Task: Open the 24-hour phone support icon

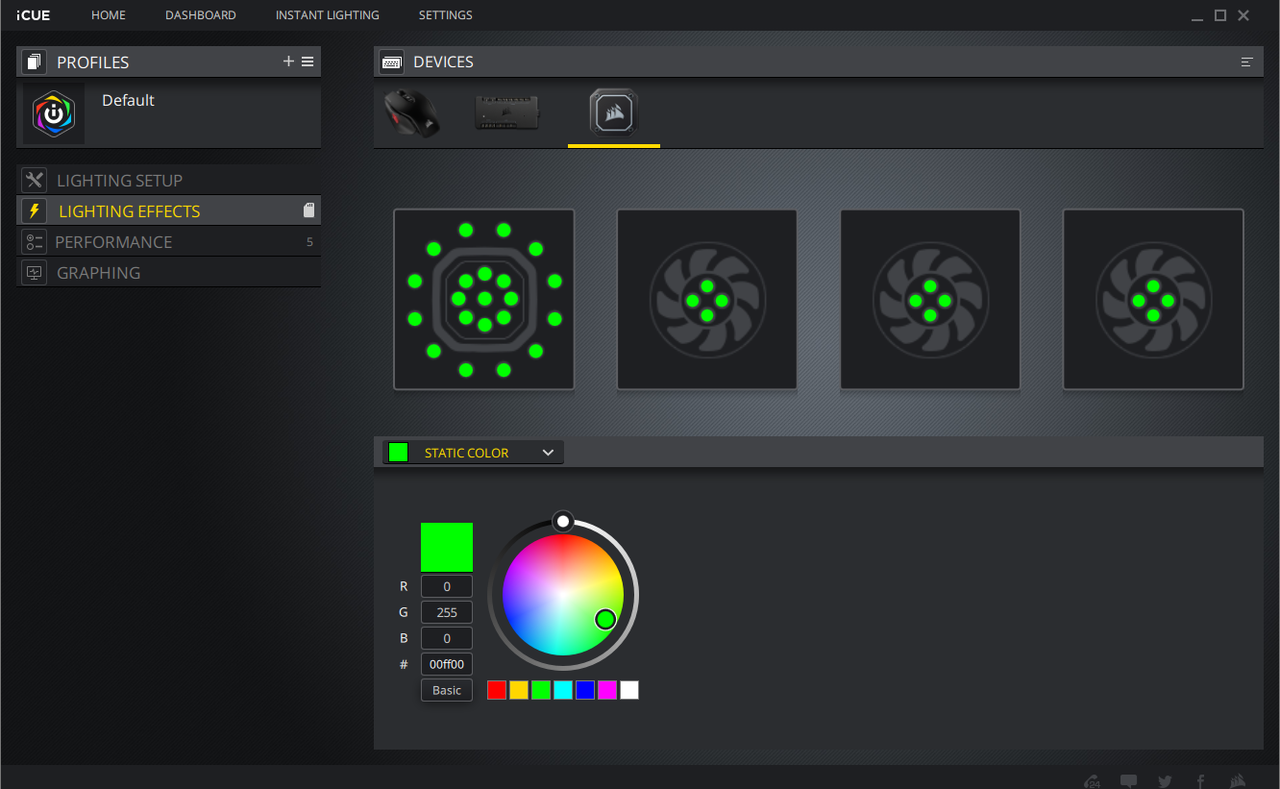Action: click(x=1092, y=781)
